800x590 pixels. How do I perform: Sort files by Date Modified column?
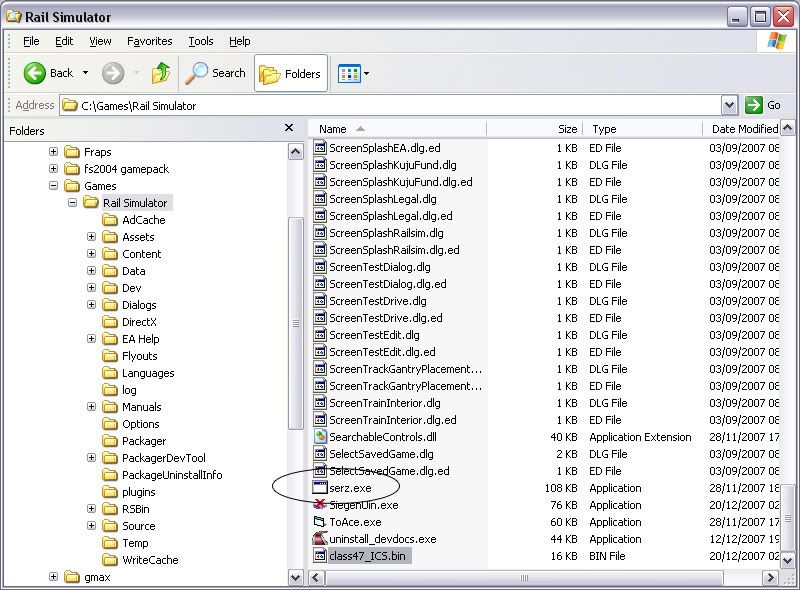click(742, 129)
